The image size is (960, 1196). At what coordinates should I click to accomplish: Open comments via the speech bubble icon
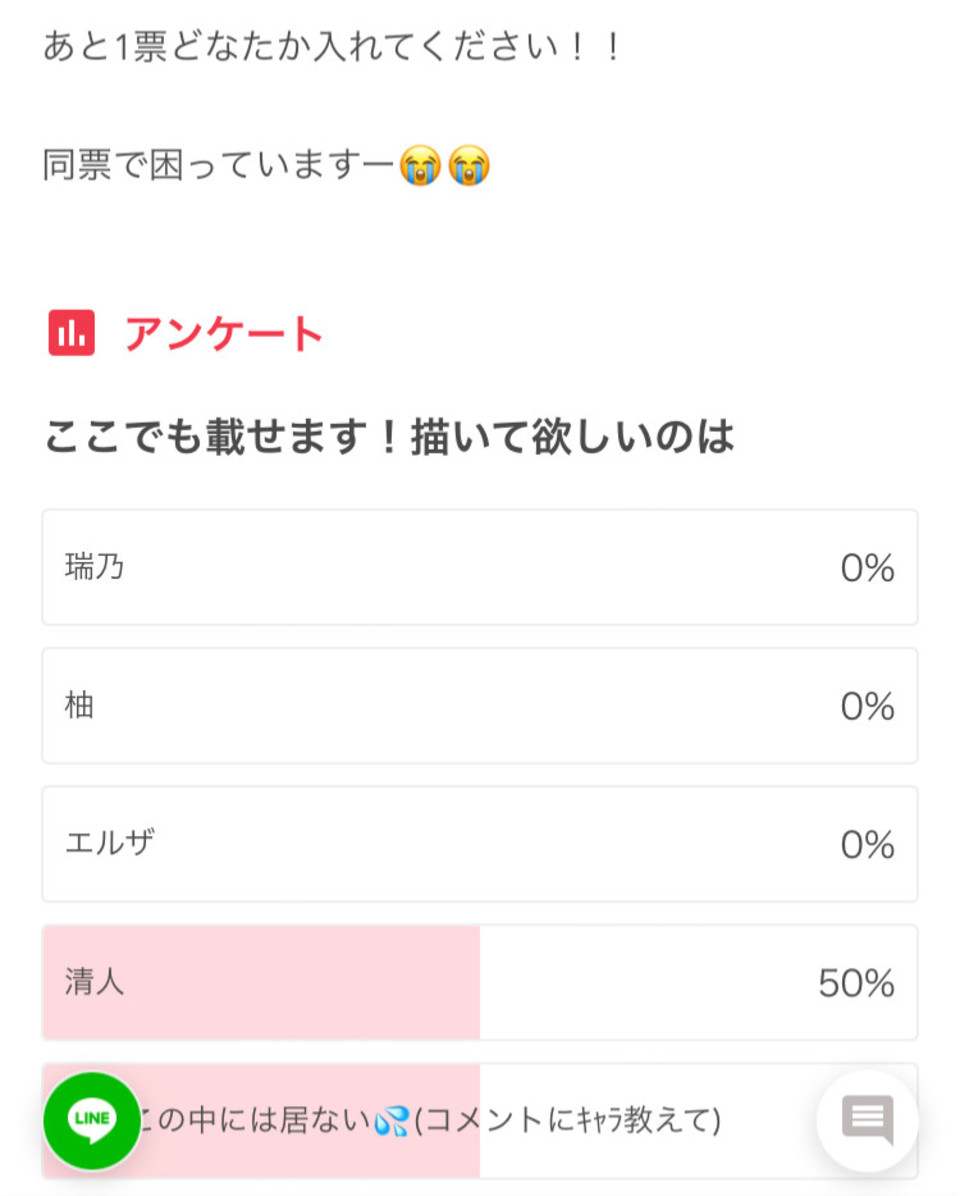[x=867, y=1120]
